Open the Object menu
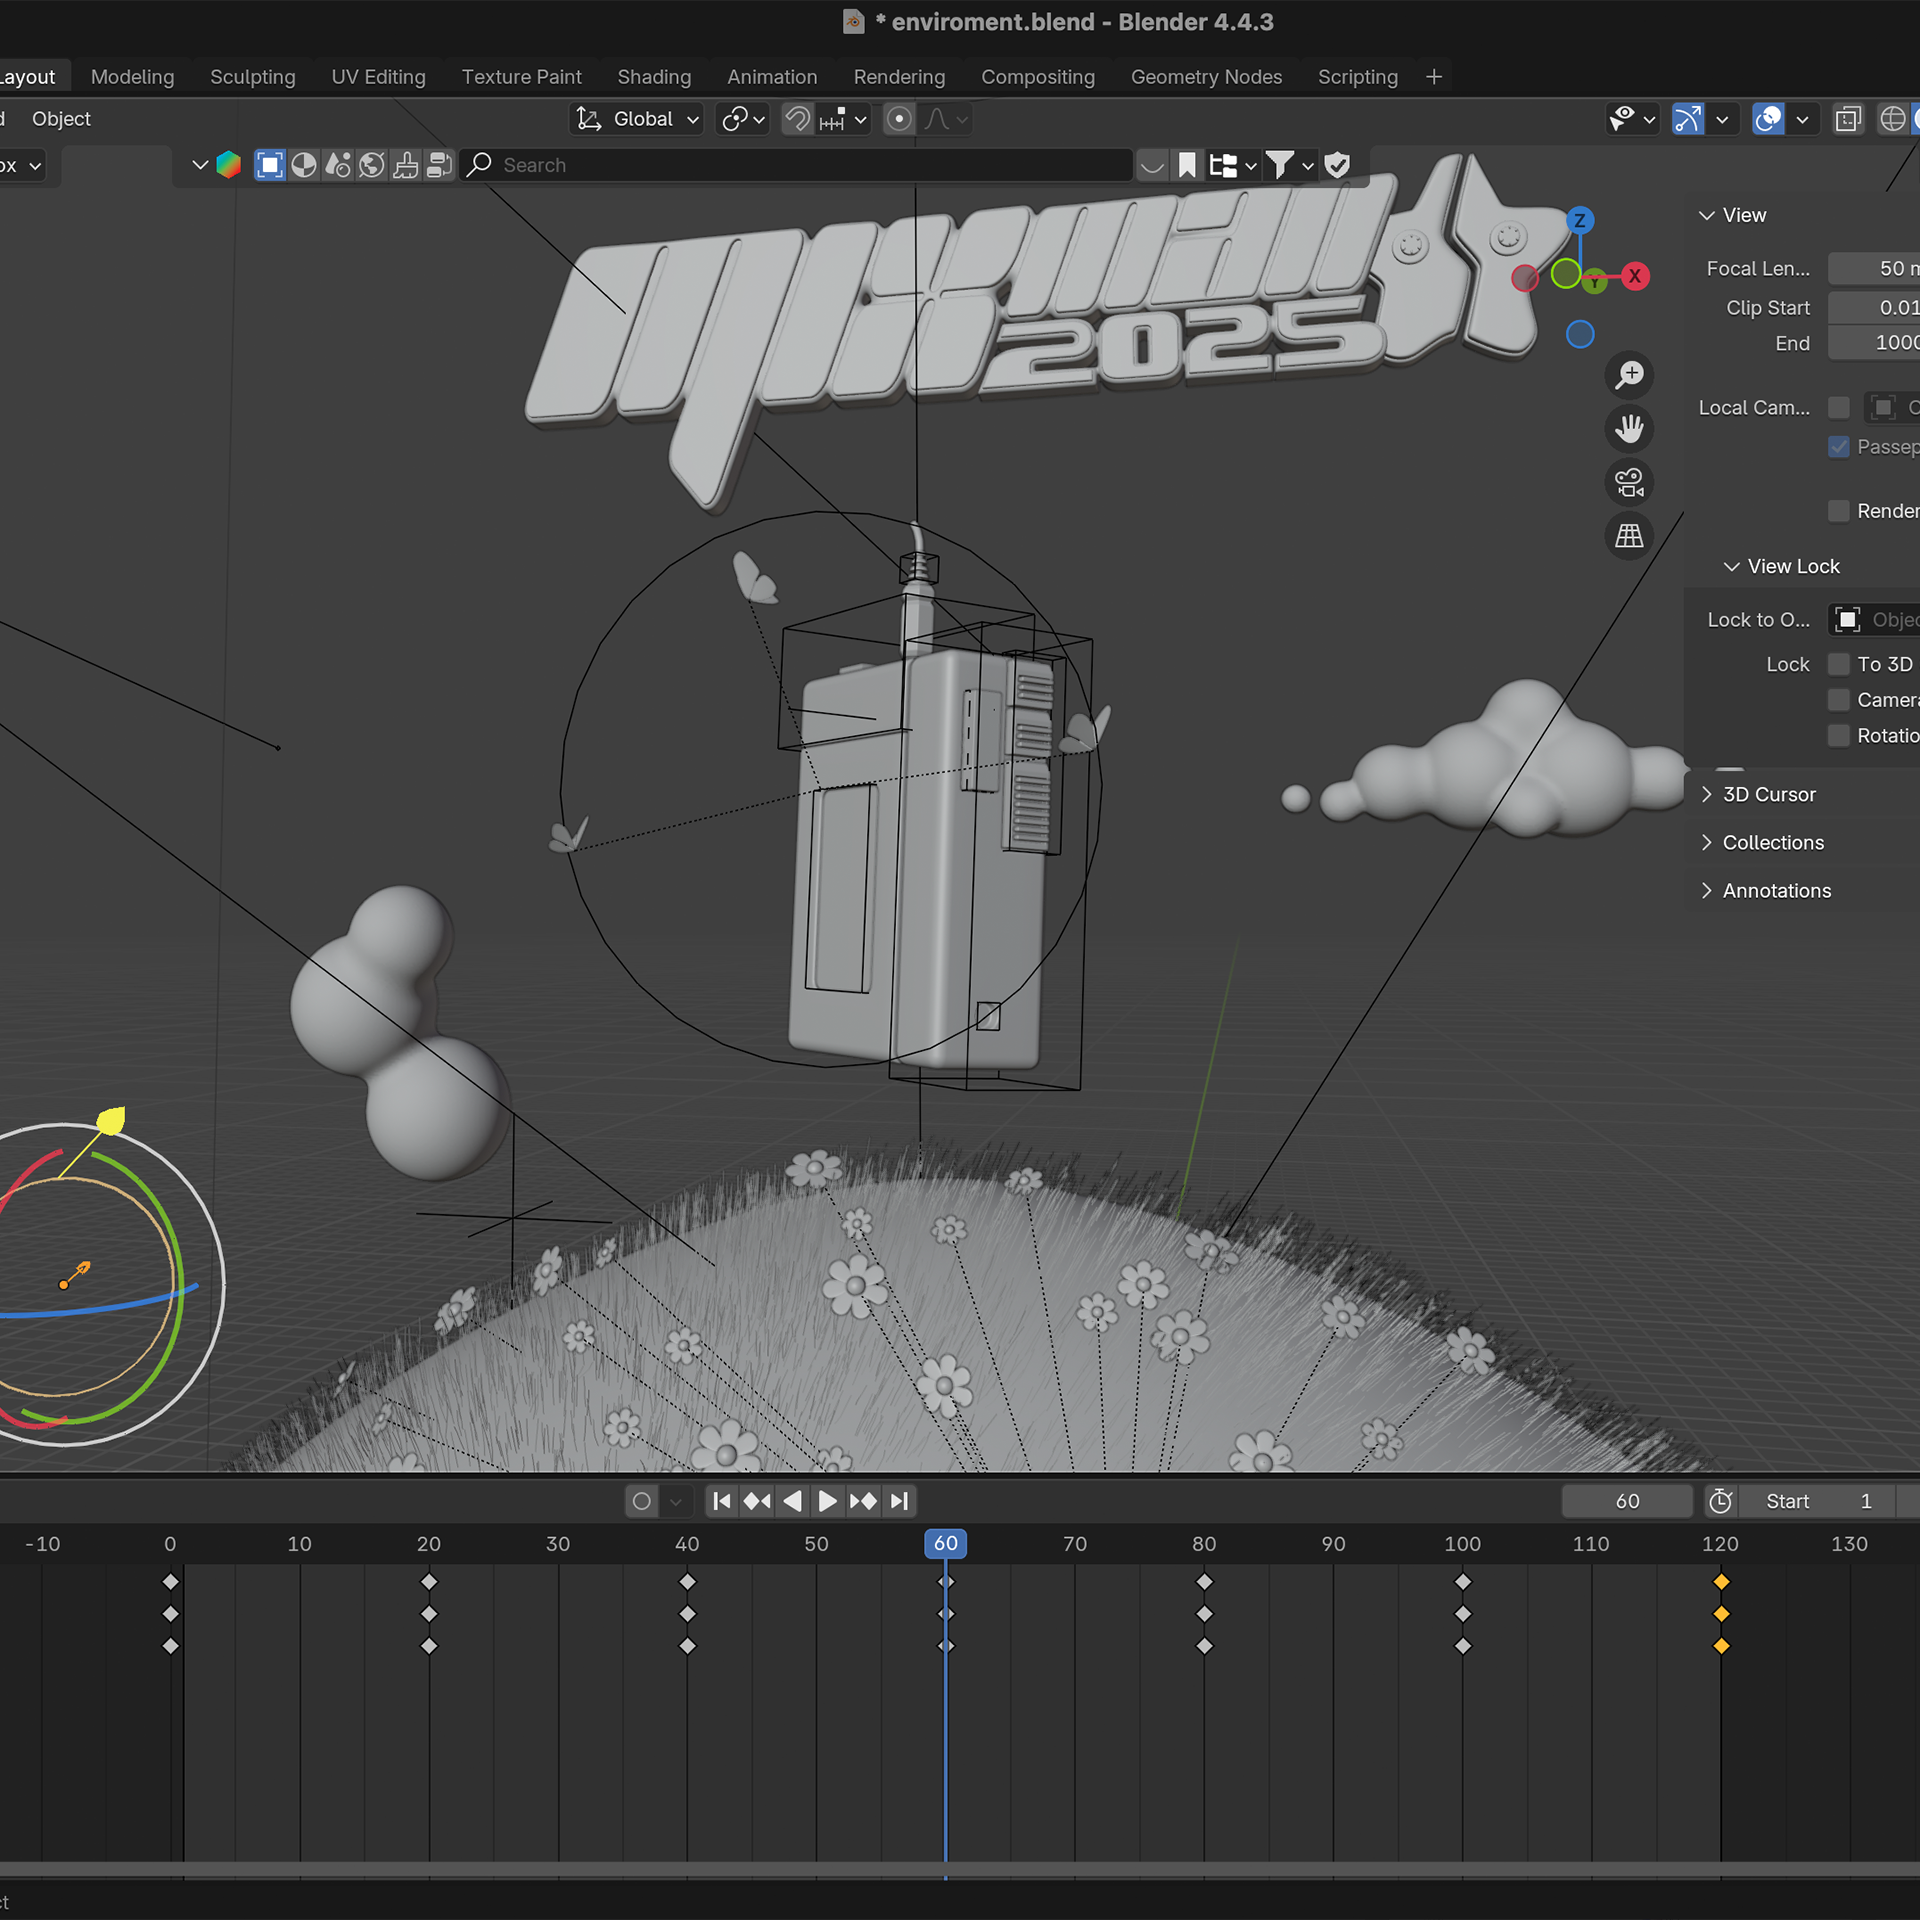This screenshot has width=1920, height=1920. (61, 119)
